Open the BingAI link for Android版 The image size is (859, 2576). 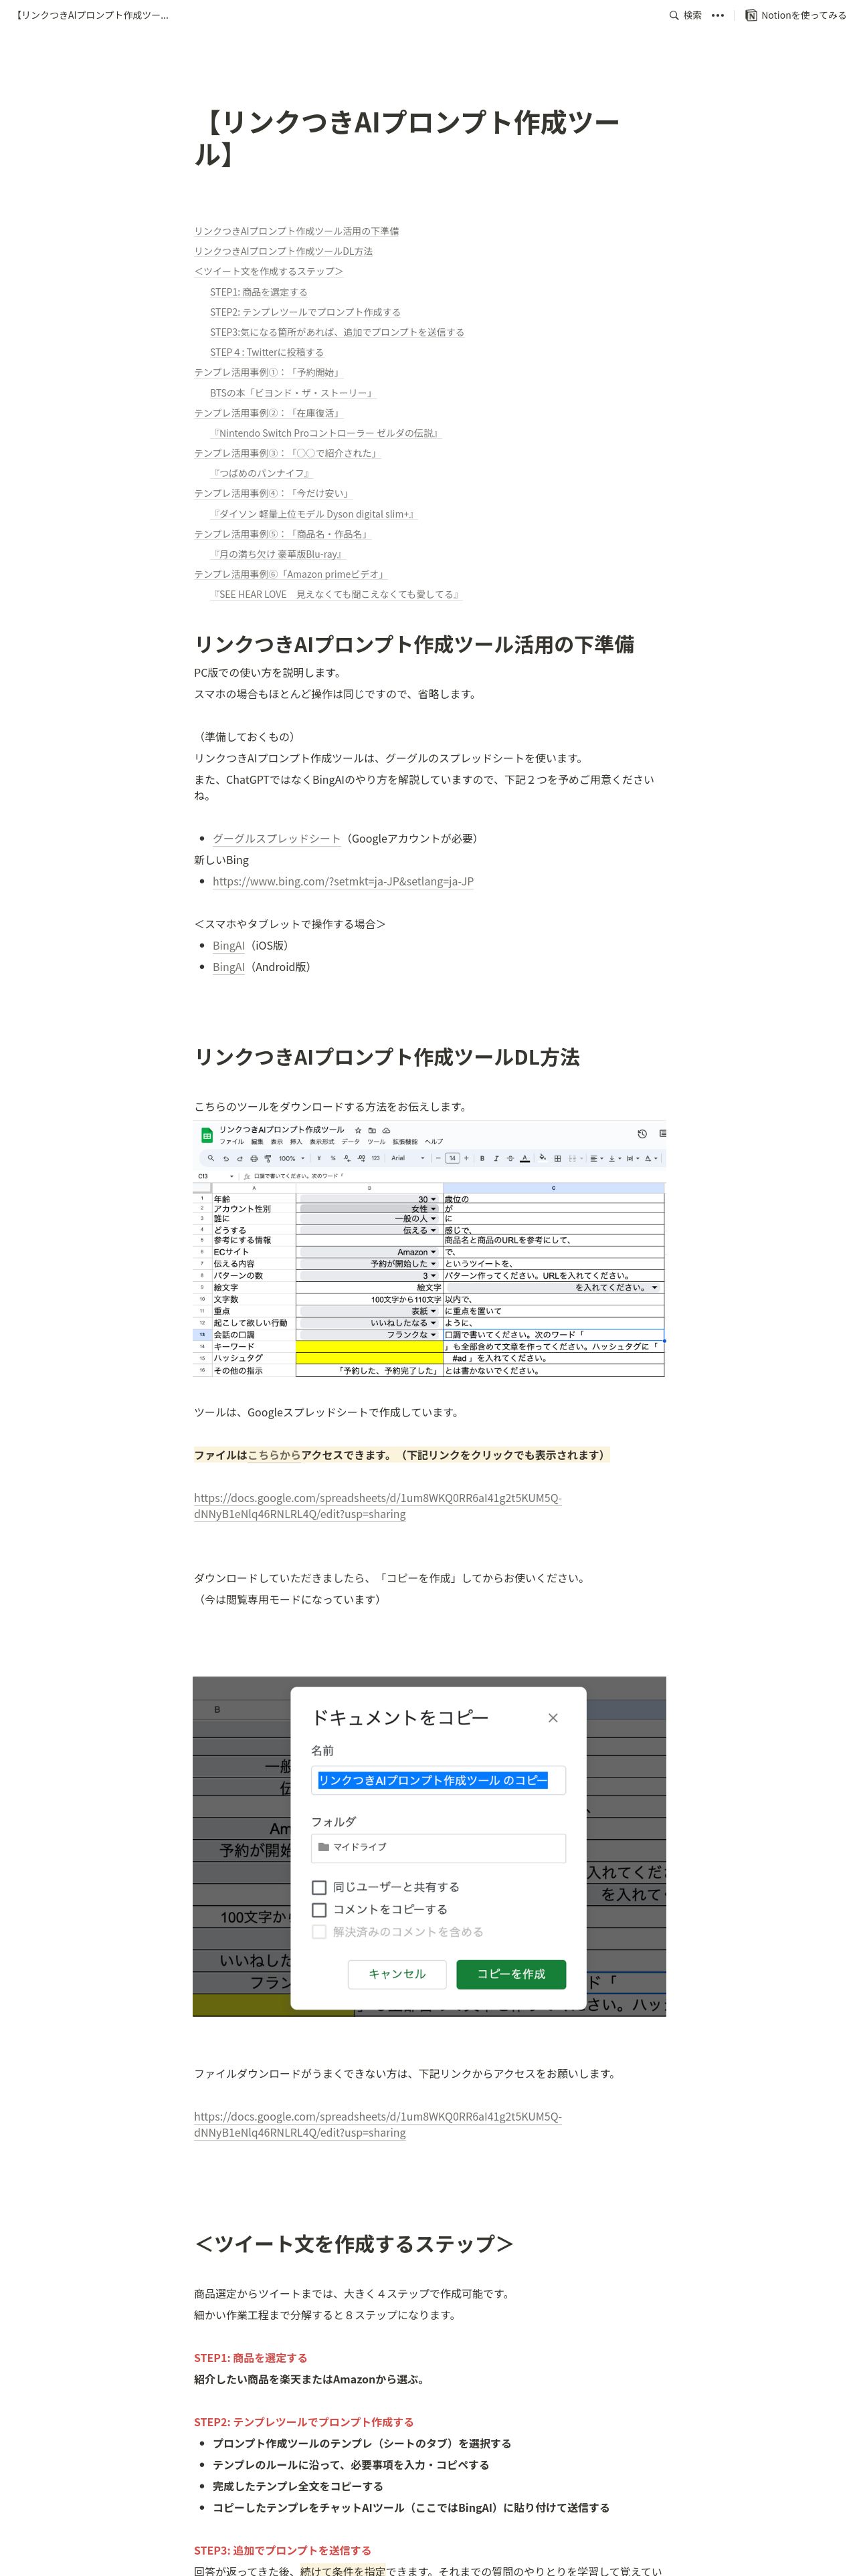(228, 967)
